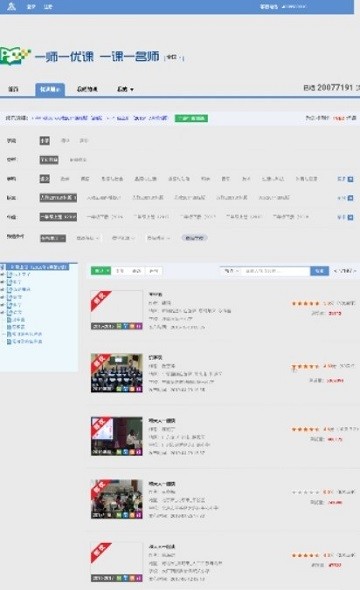Click green icon on fourth course thumbnail
The image size is (360, 590).
coord(119,515)
